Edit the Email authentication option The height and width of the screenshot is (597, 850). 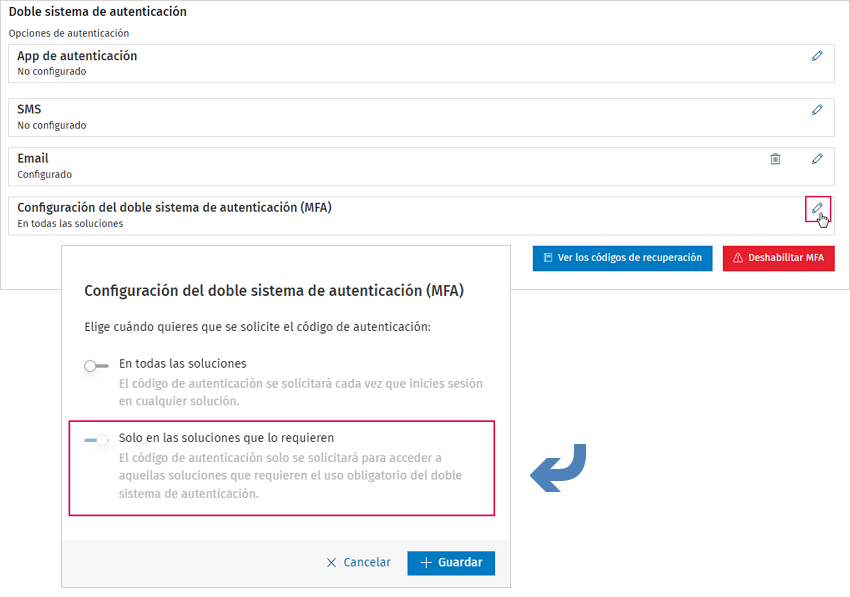(x=817, y=159)
